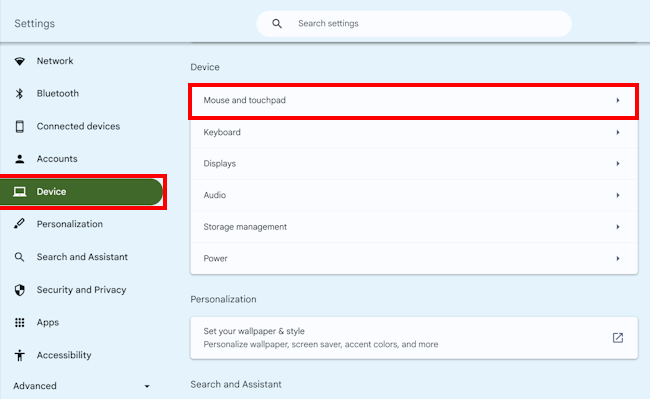This screenshot has width=650, height=399.
Task: Click the Security and Privacy shield icon
Action: pyautogui.click(x=19, y=290)
